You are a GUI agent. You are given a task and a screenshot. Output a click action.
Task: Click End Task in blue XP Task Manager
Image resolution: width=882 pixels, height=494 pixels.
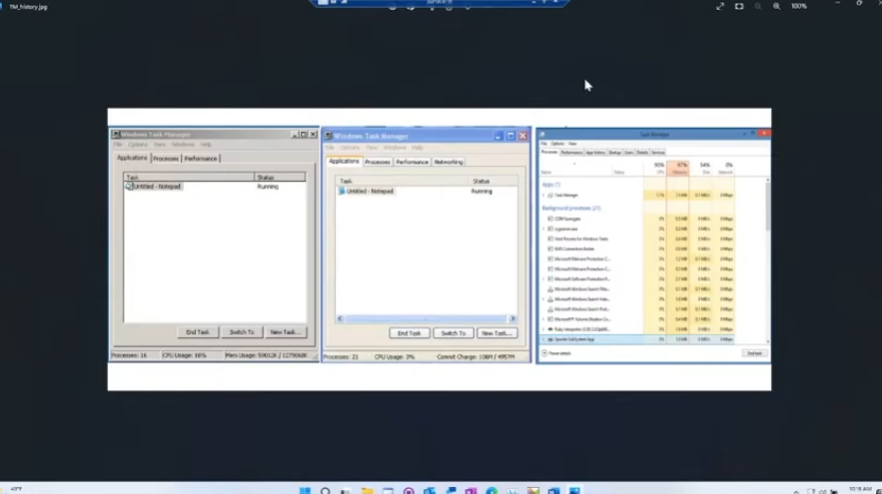(x=409, y=334)
